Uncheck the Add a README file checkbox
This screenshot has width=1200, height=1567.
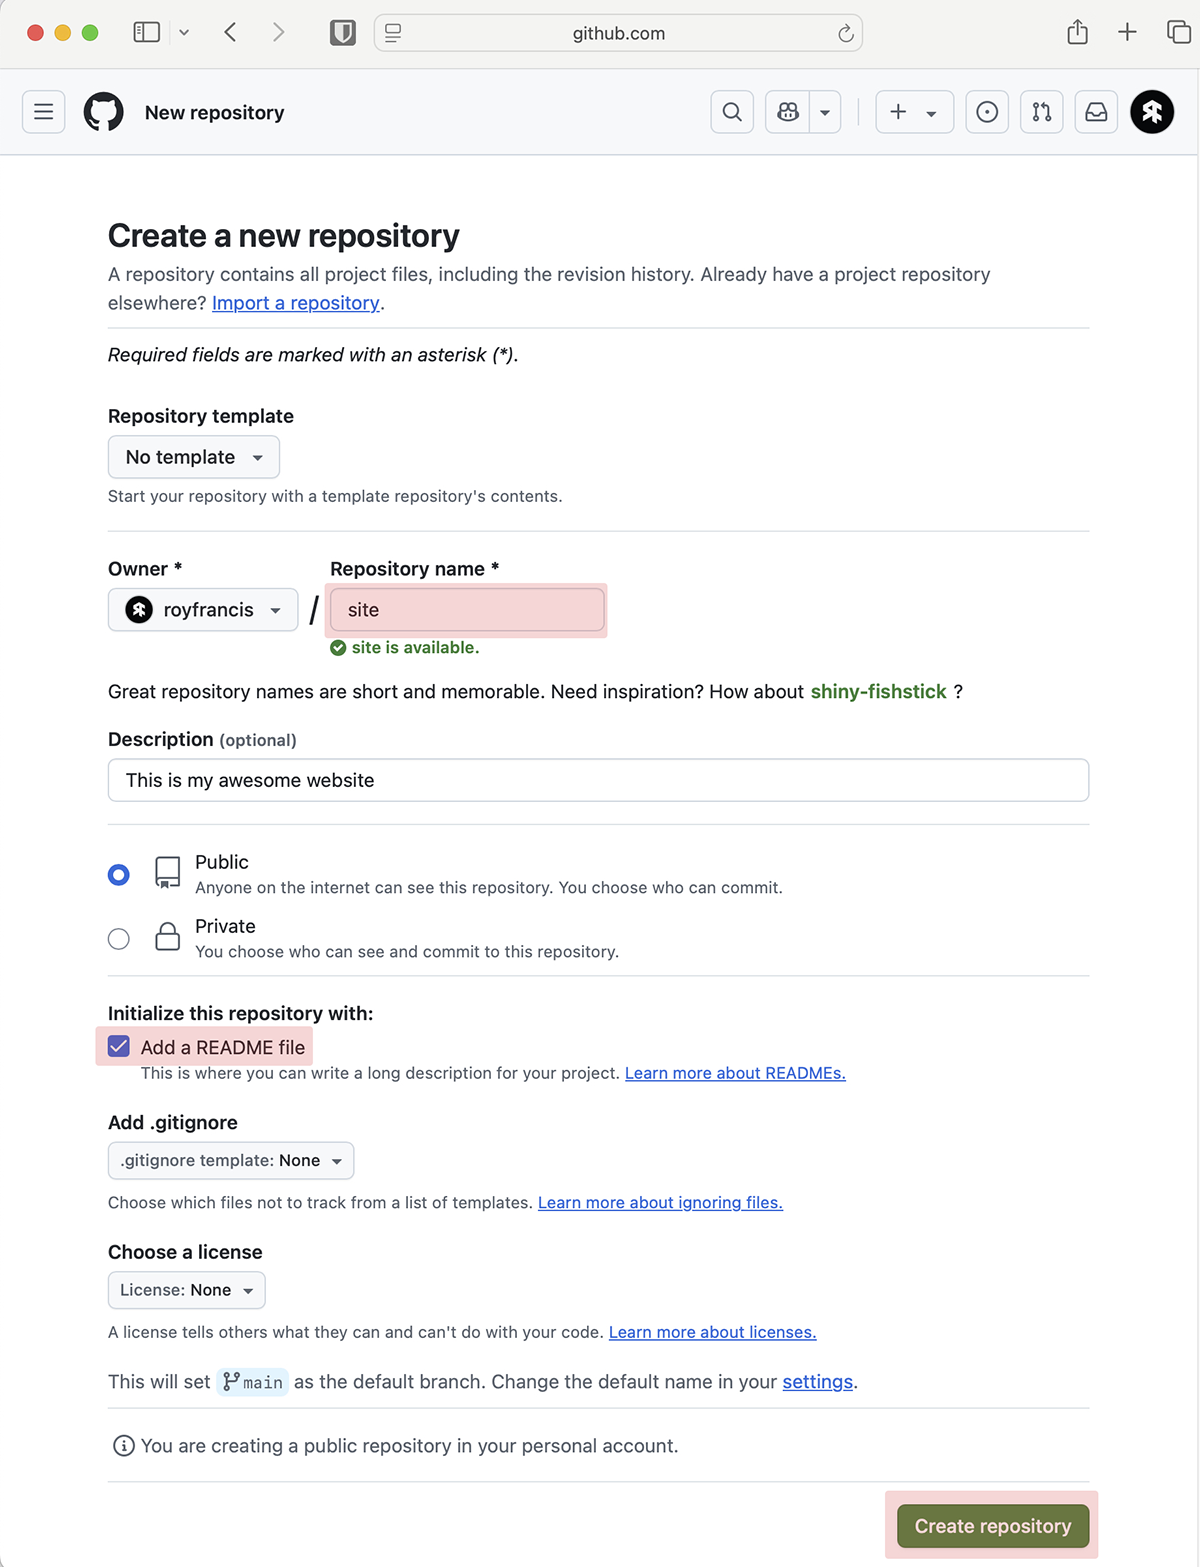[119, 1047]
